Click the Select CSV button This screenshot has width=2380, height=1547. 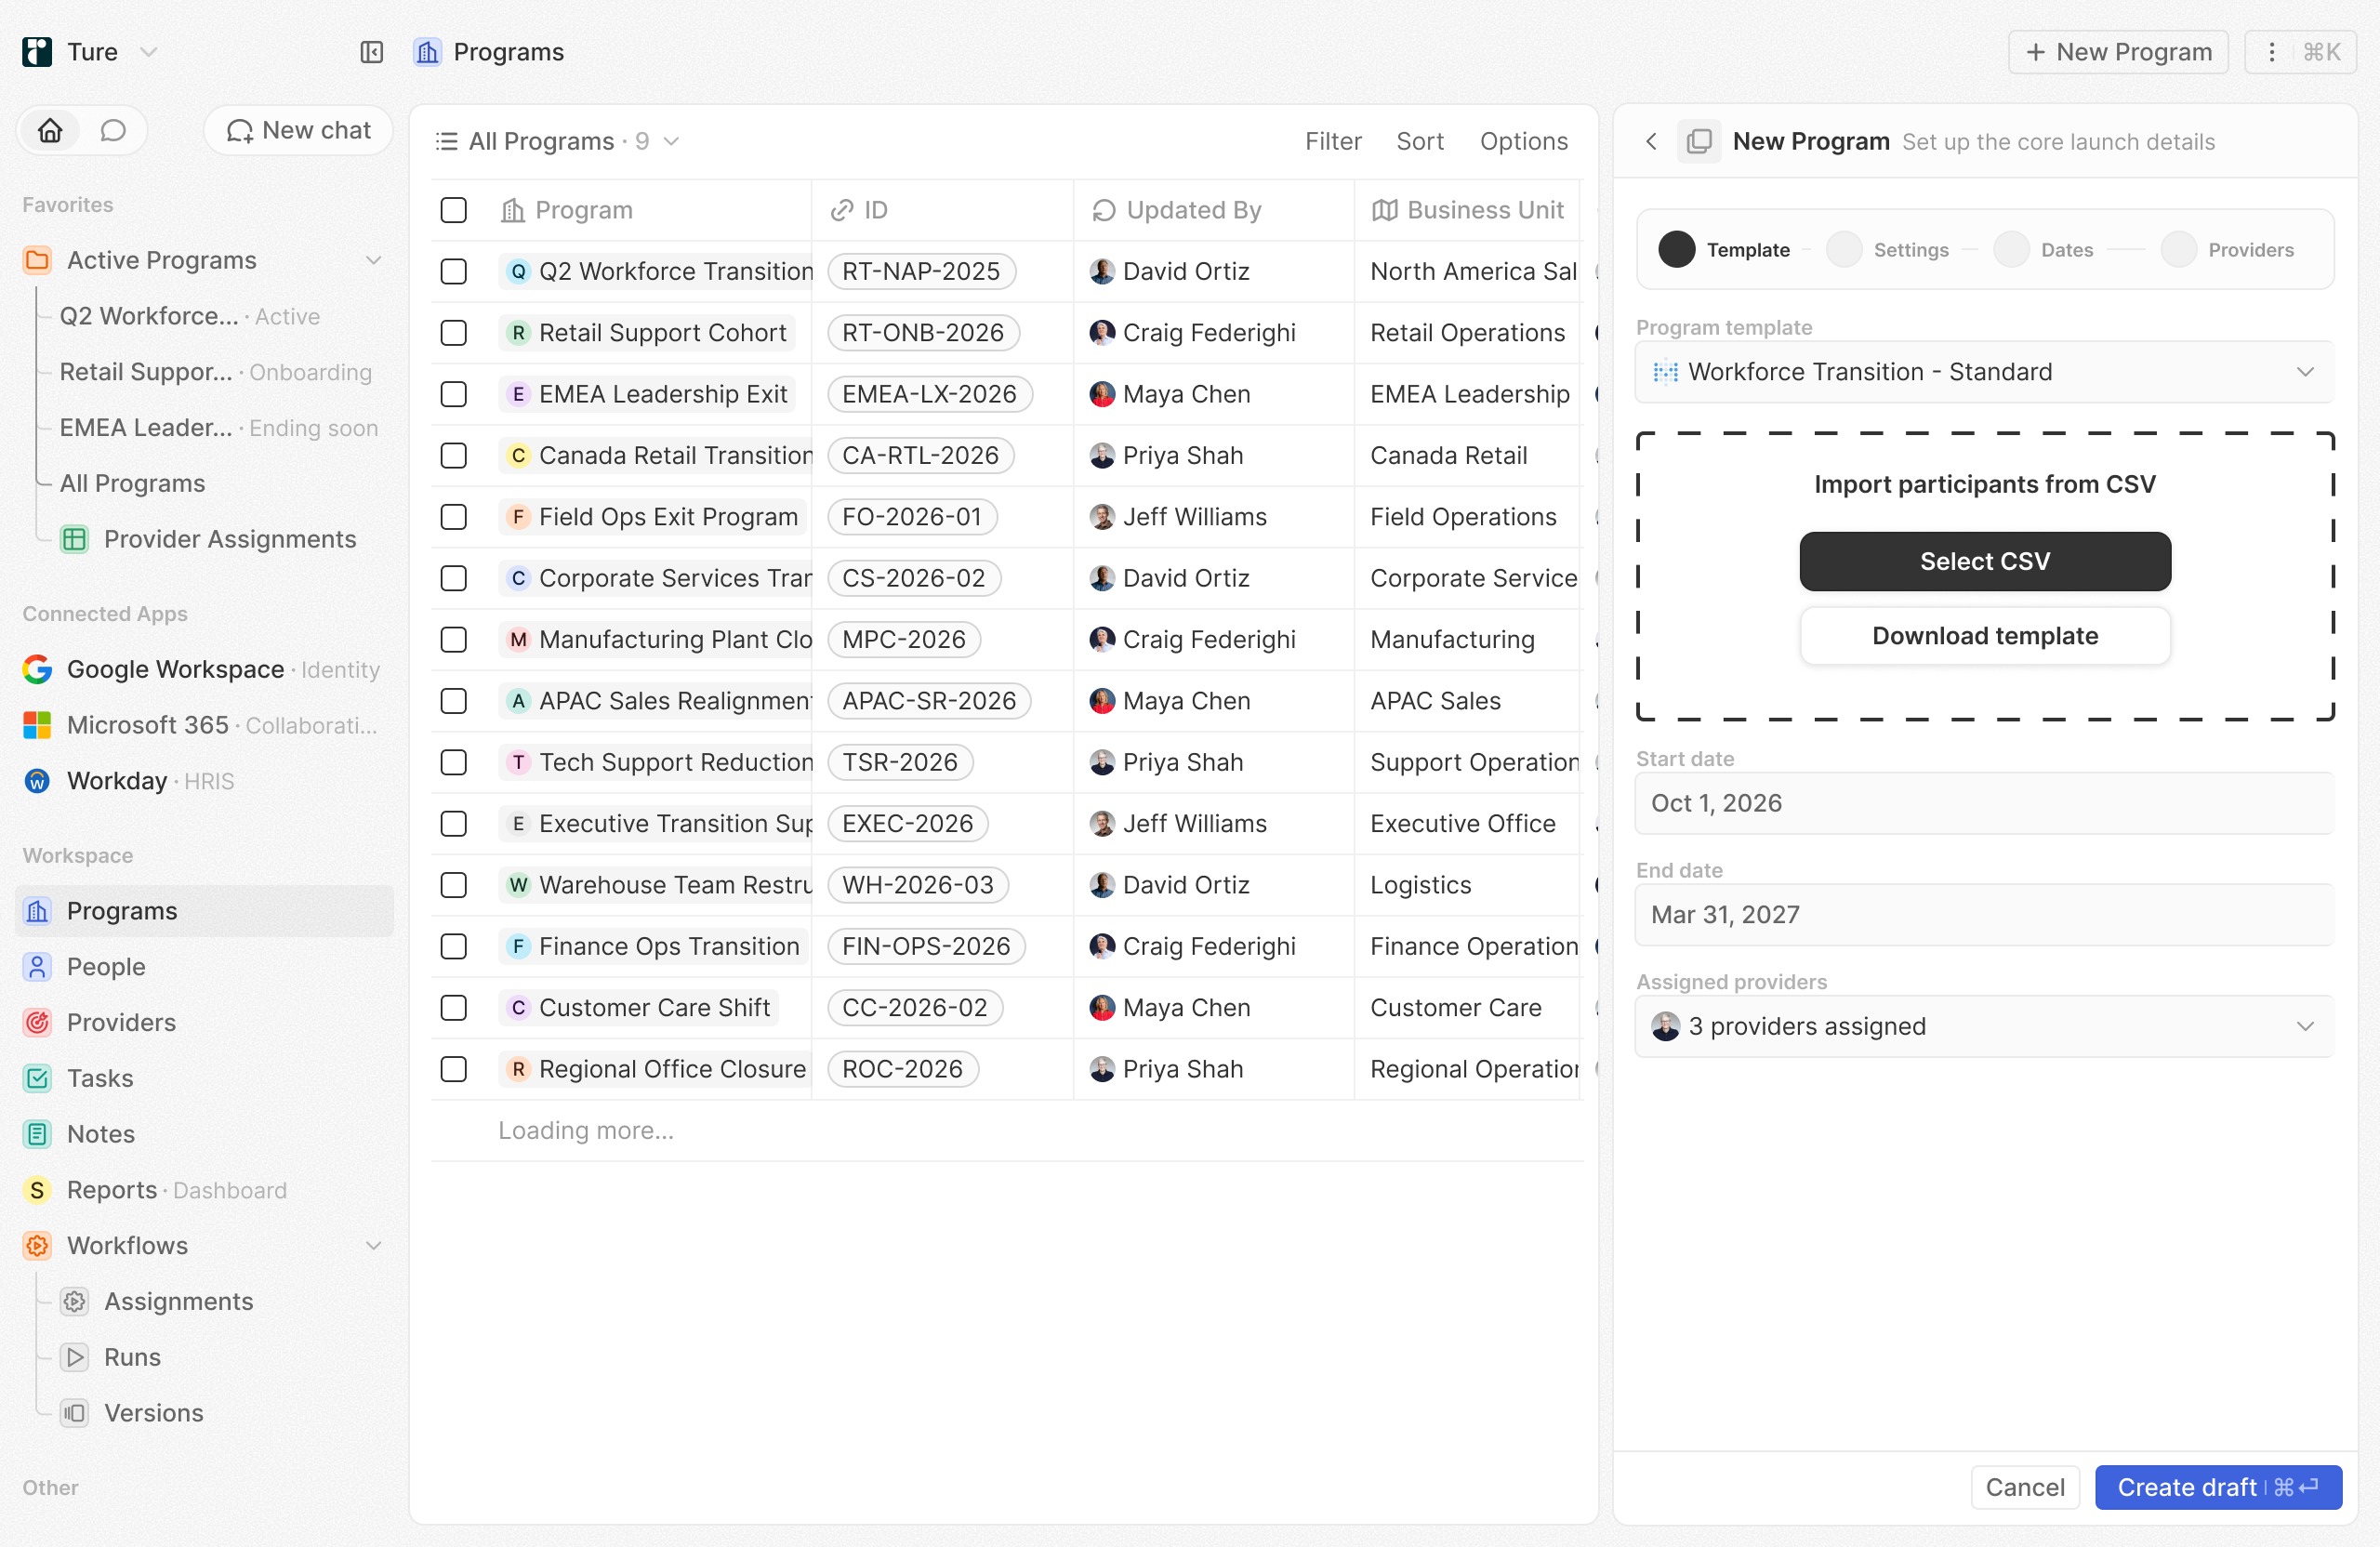[x=1985, y=561]
